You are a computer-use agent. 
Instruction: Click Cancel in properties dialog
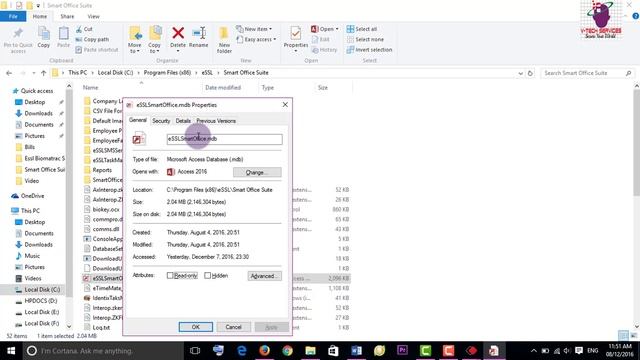[x=233, y=327]
